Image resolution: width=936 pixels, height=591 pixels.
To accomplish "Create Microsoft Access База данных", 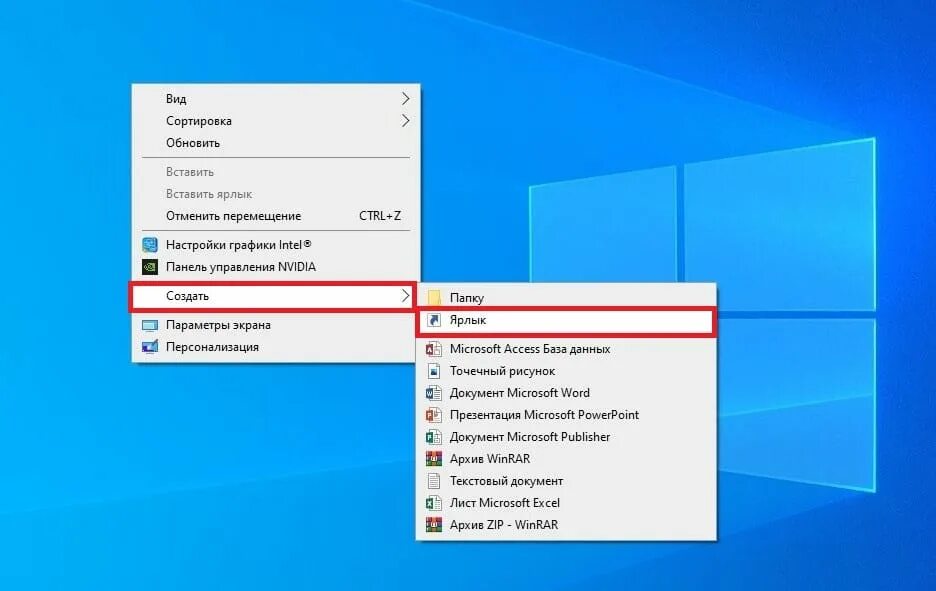I will click(566, 349).
